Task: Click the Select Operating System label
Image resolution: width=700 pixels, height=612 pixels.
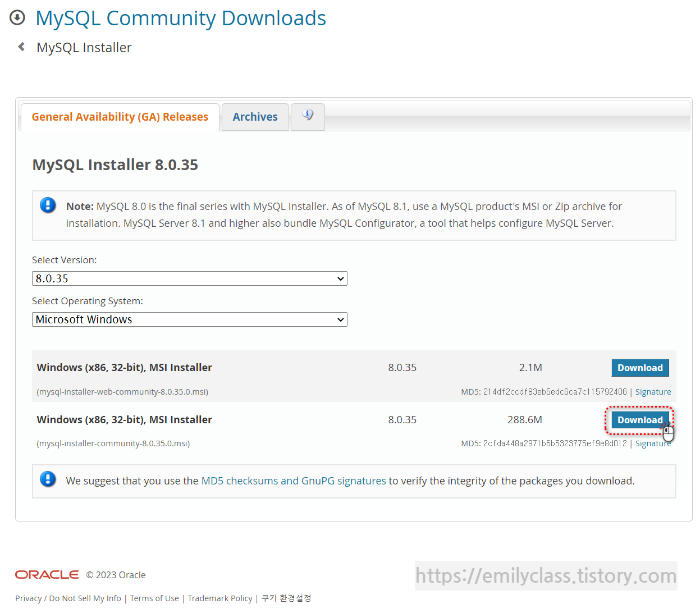Action: pyautogui.click(x=88, y=301)
